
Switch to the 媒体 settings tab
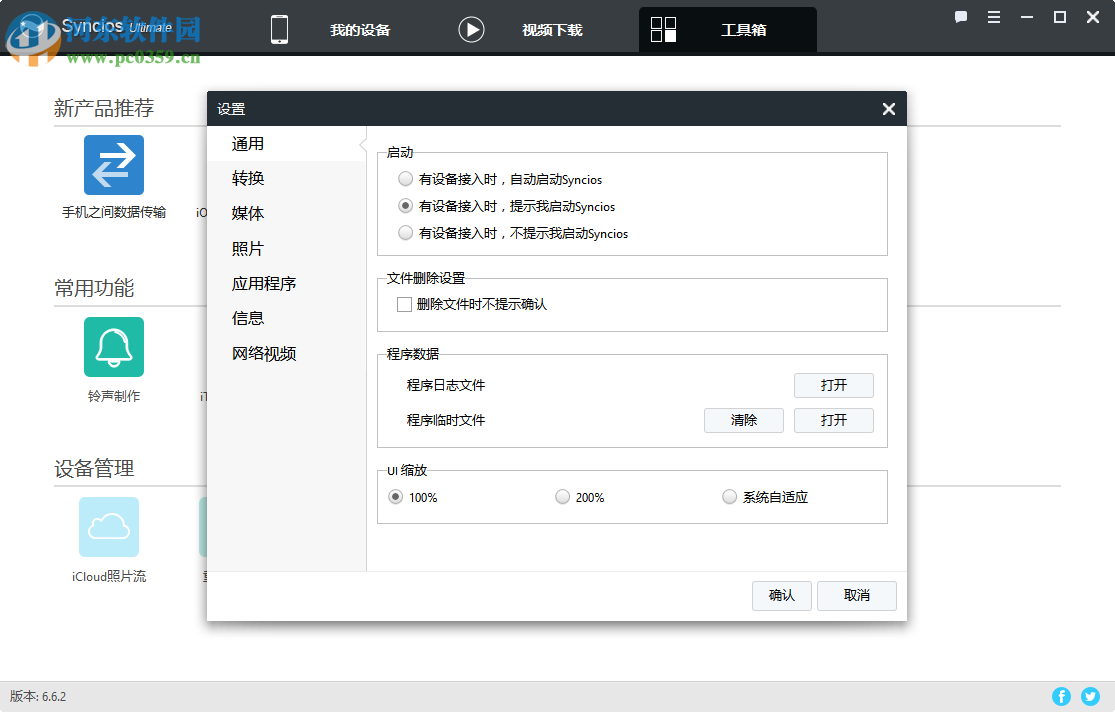pyautogui.click(x=247, y=213)
